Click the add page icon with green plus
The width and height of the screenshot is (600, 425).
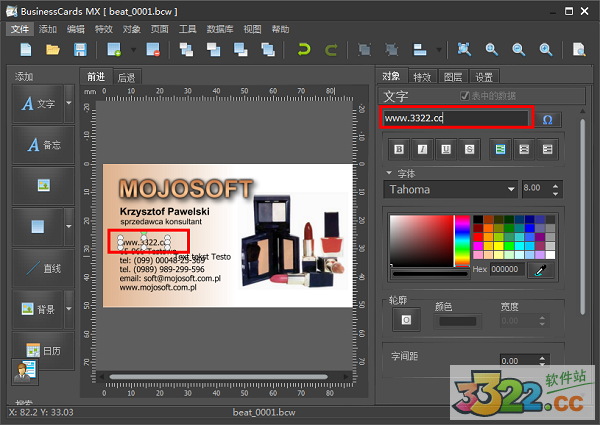coord(114,50)
